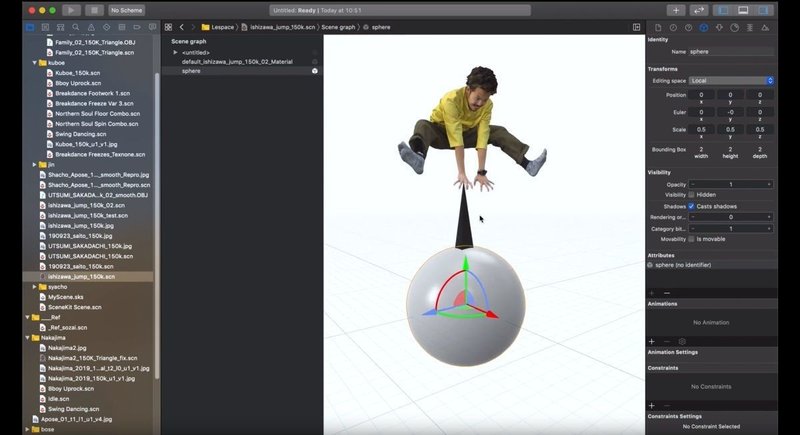Select sphere (no identifier) attribute row
This screenshot has height=435, width=800.
pyautogui.click(x=712, y=265)
